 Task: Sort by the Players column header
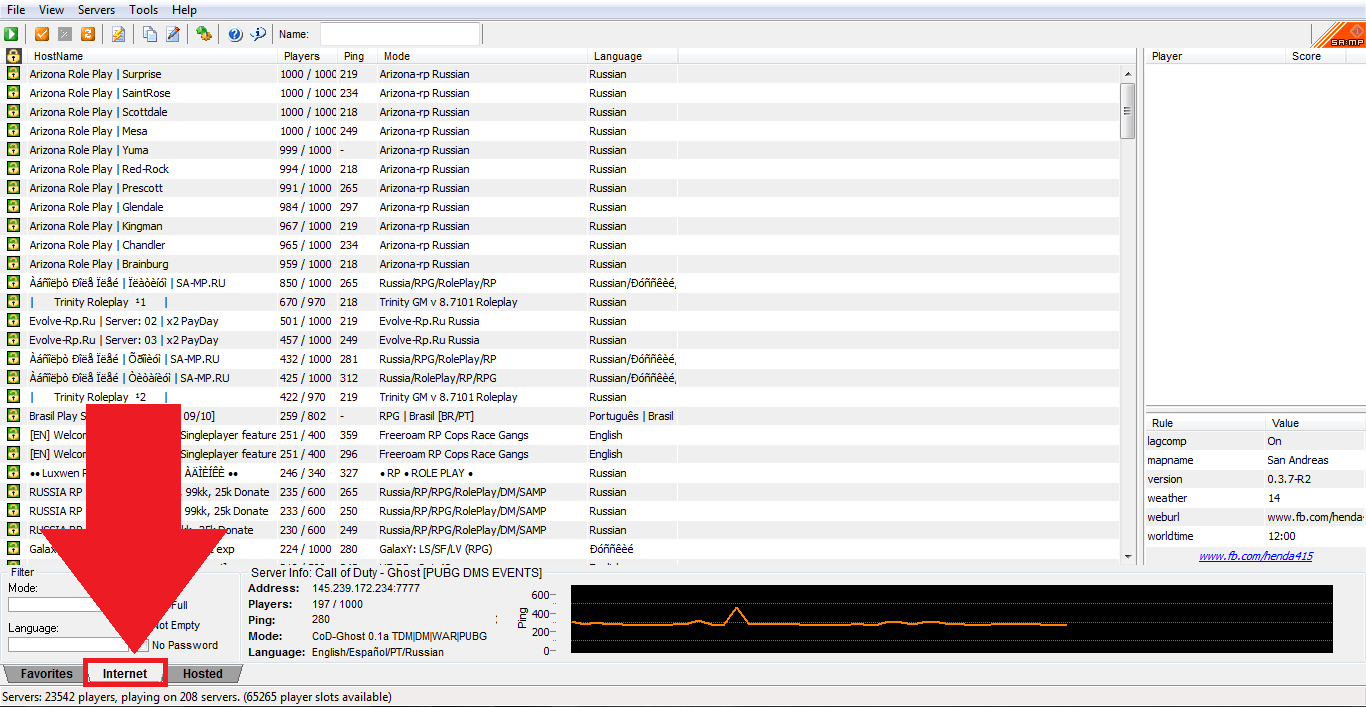pos(307,56)
